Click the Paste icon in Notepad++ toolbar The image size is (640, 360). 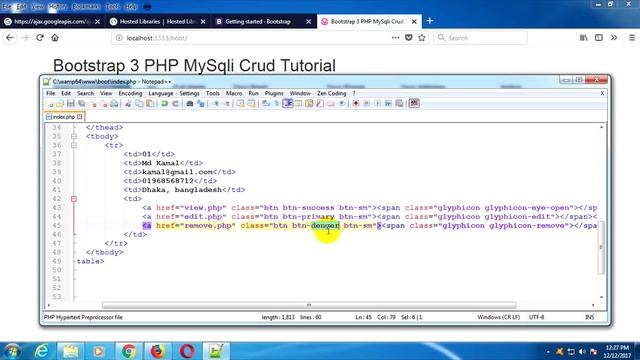(x=150, y=104)
